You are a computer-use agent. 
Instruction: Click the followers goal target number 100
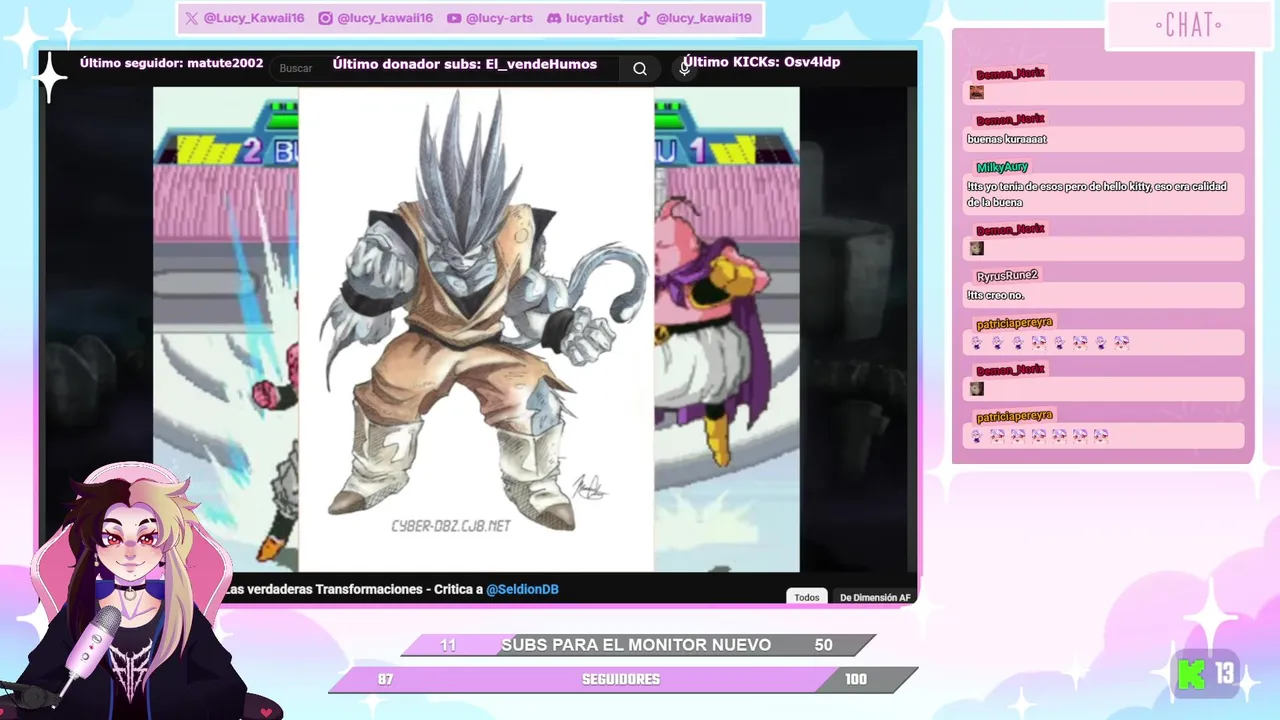tap(855, 680)
